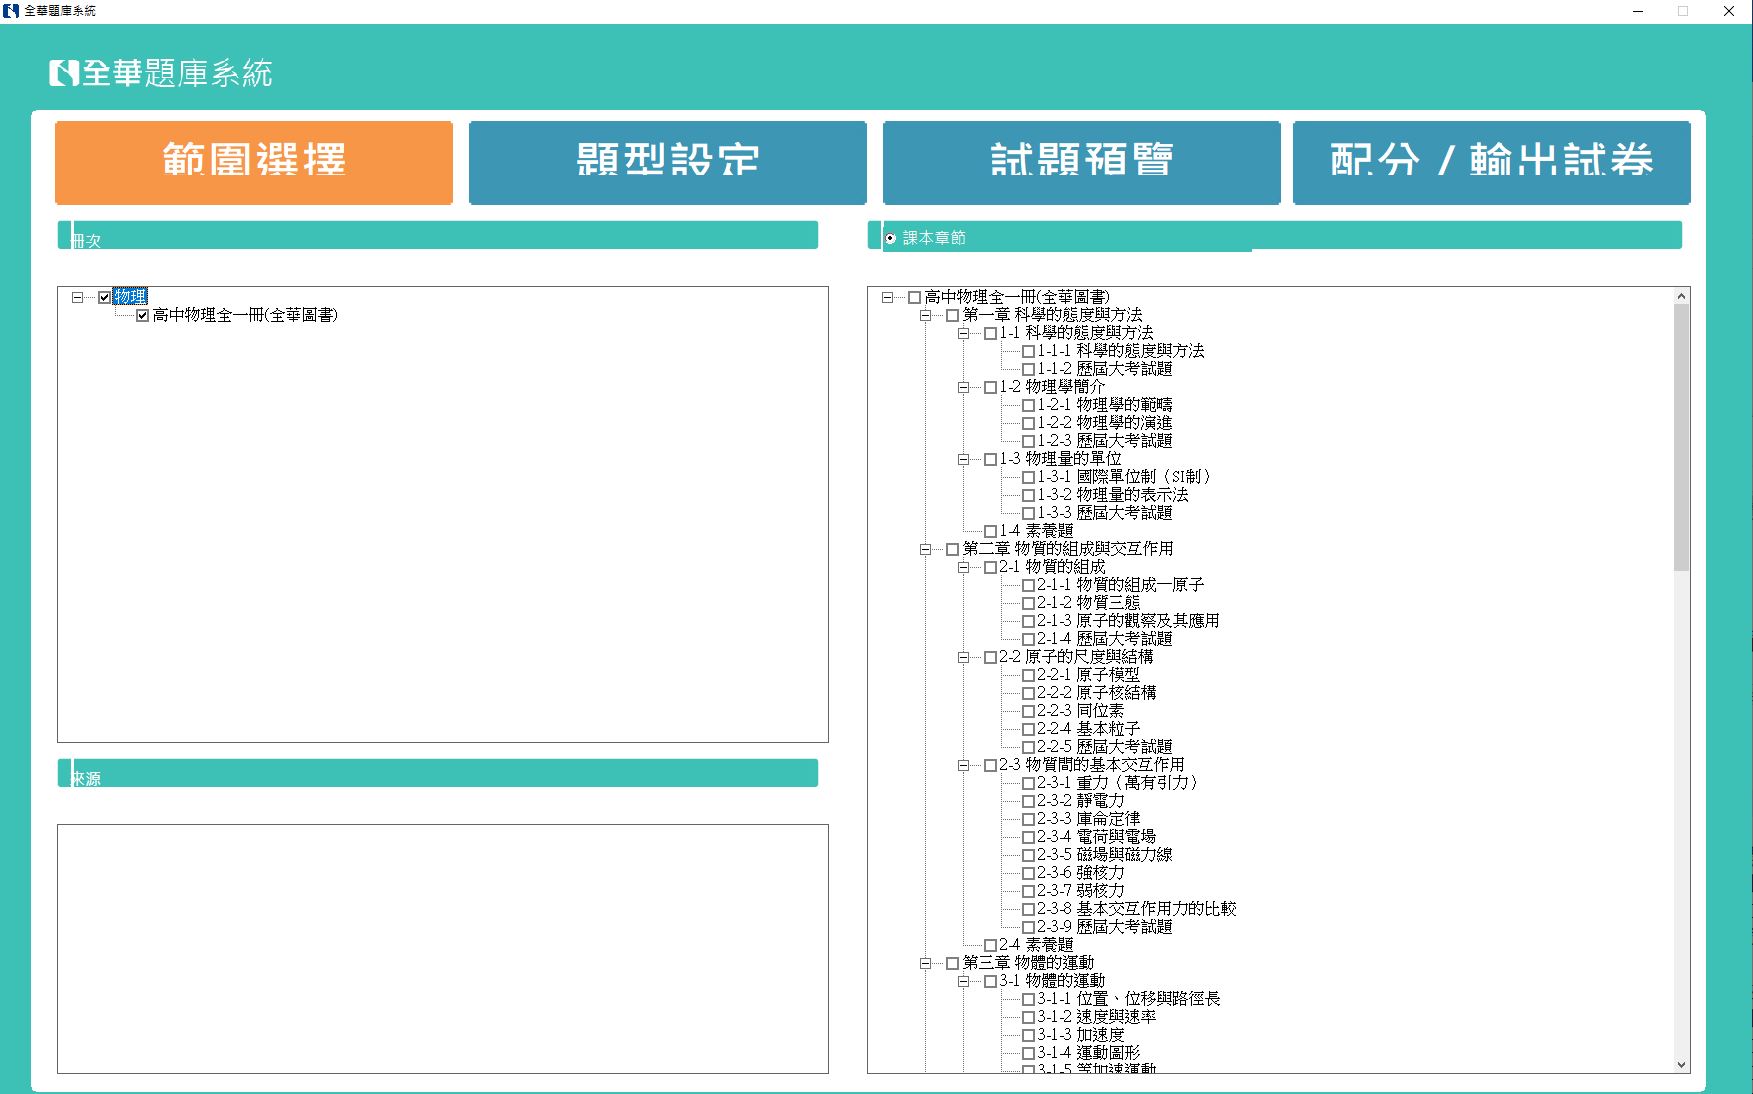This screenshot has height=1094, width=1753.
Task: Open the 範圍選擇 tab
Action: [254, 162]
